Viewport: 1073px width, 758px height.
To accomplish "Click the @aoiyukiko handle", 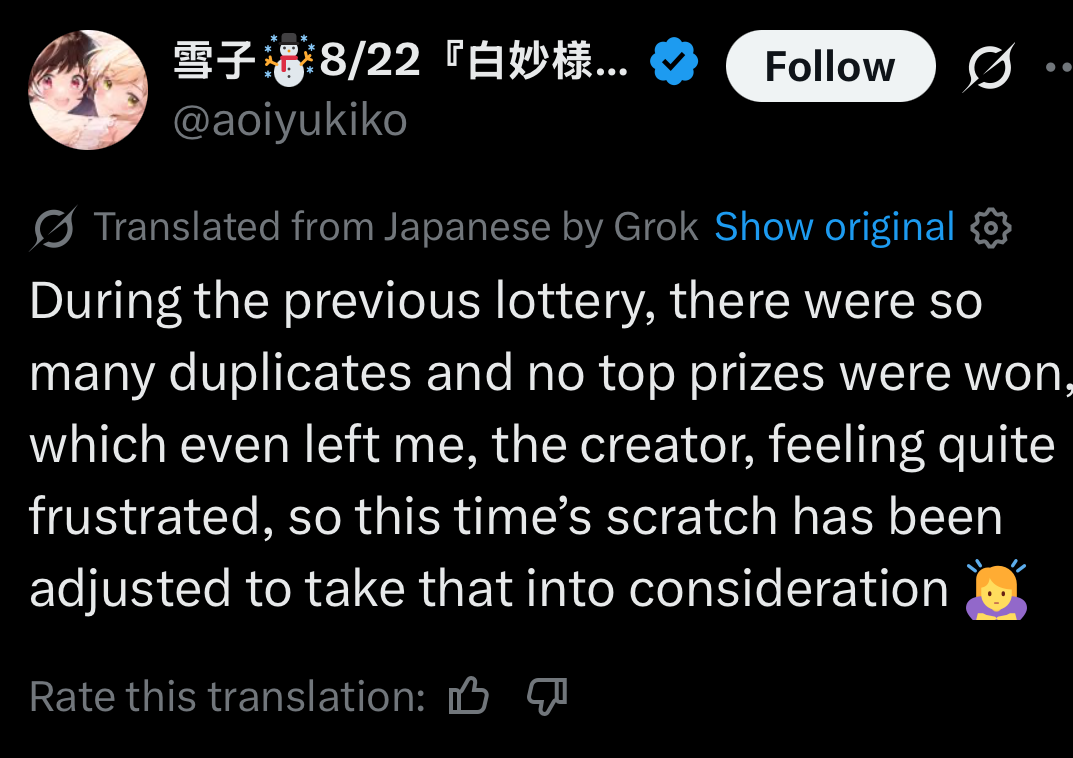I will click(x=289, y=120).
